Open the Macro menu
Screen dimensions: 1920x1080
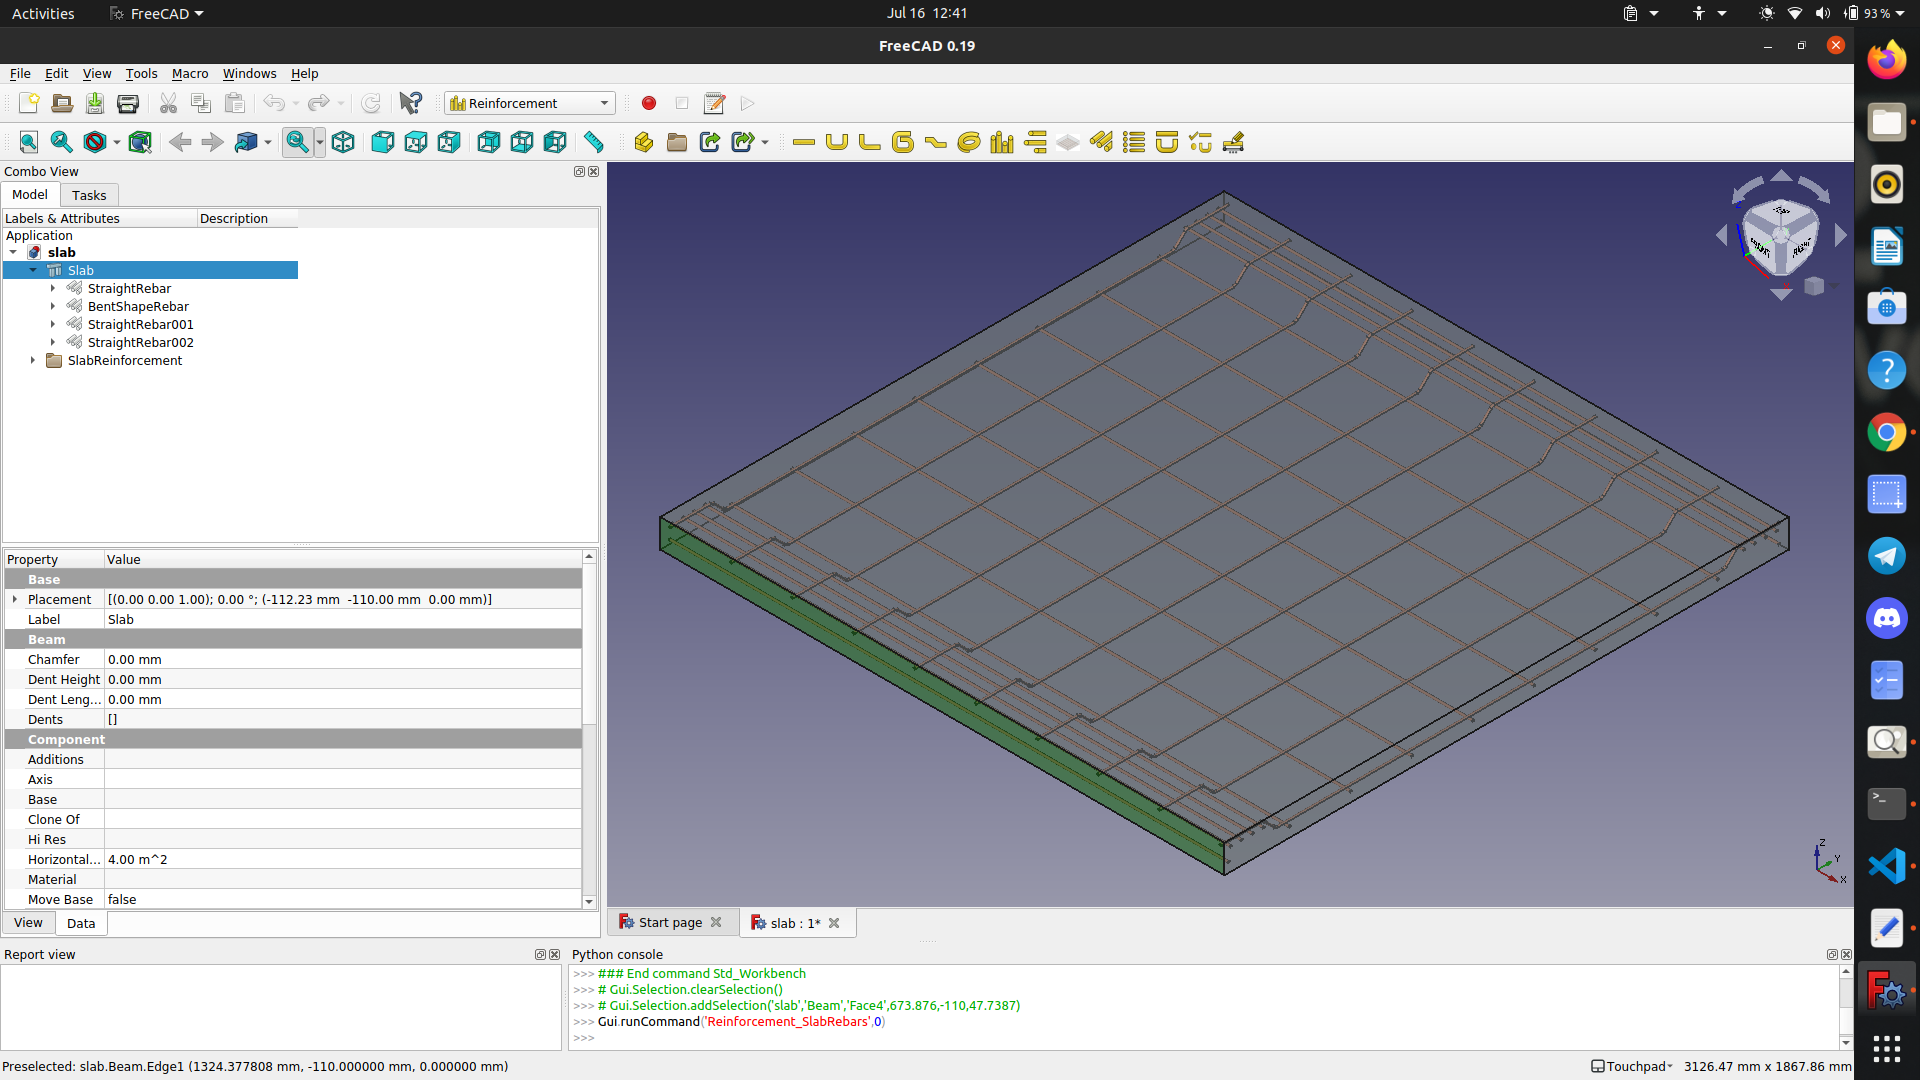coord(189,73)
